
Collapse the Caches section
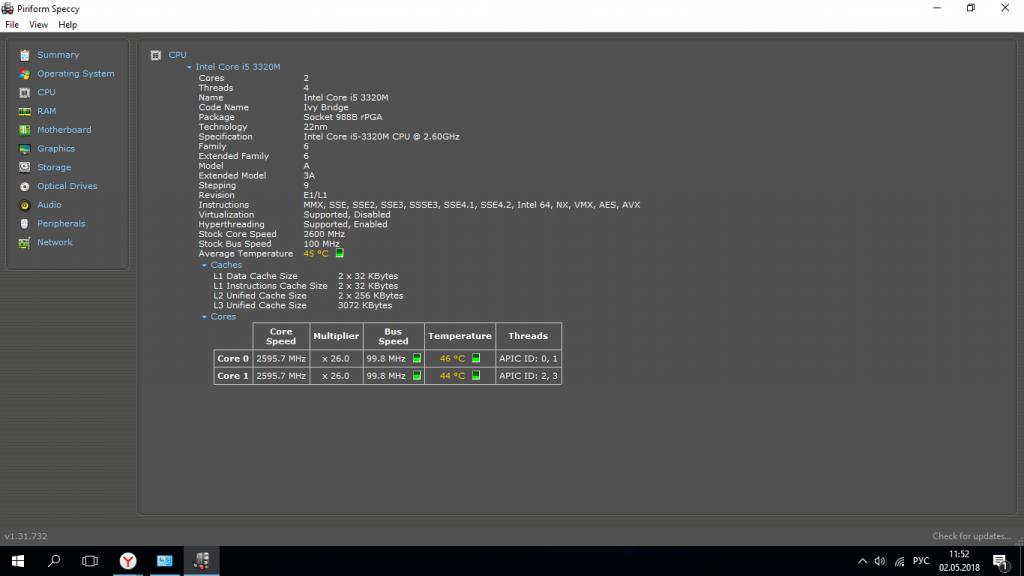[x=204, y=265]
